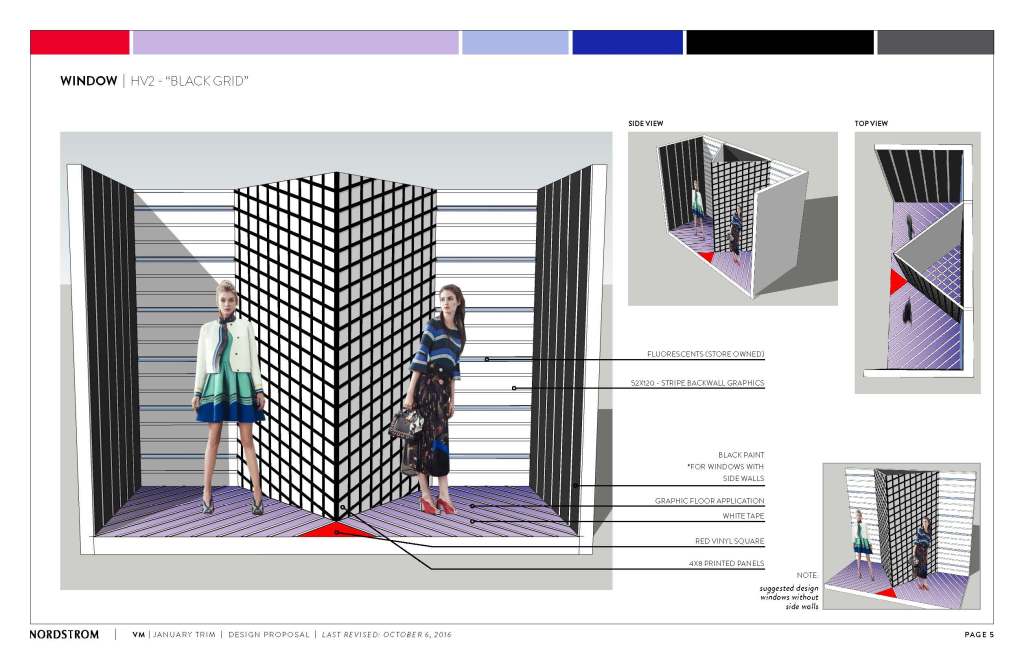Pick the light periwinkle blue swatch

(x=515, y=42)
